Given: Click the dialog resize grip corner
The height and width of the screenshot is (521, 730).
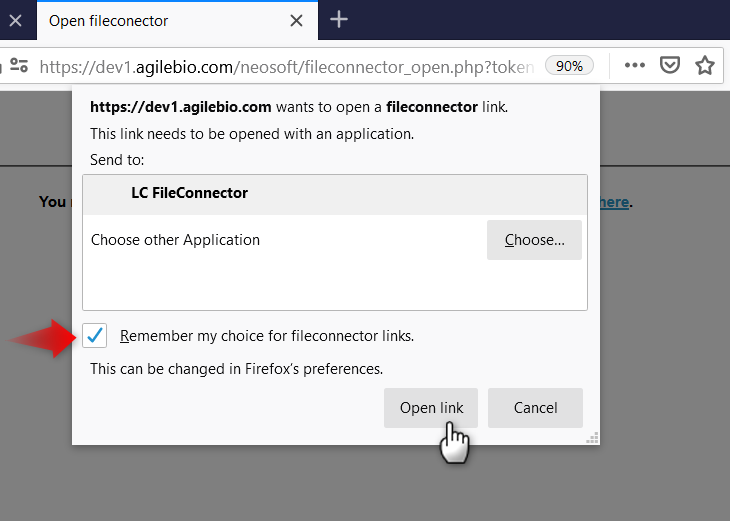Looking at the screenshot, I should [x=592, y=438].
